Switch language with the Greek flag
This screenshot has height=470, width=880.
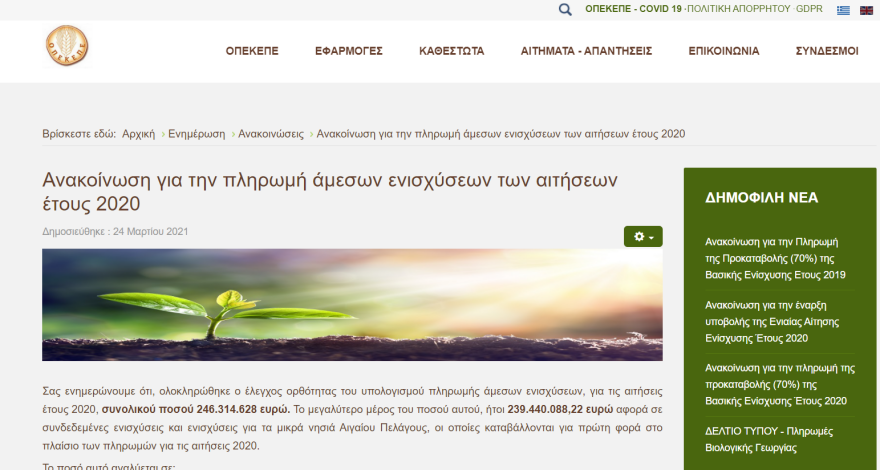coord(843,10)
